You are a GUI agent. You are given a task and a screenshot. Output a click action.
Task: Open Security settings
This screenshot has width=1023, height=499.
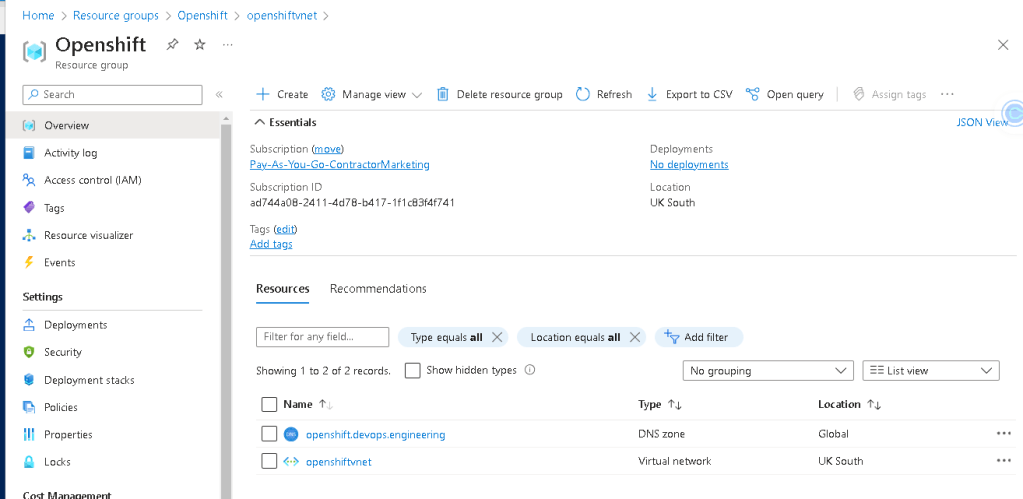coord(63,352)
